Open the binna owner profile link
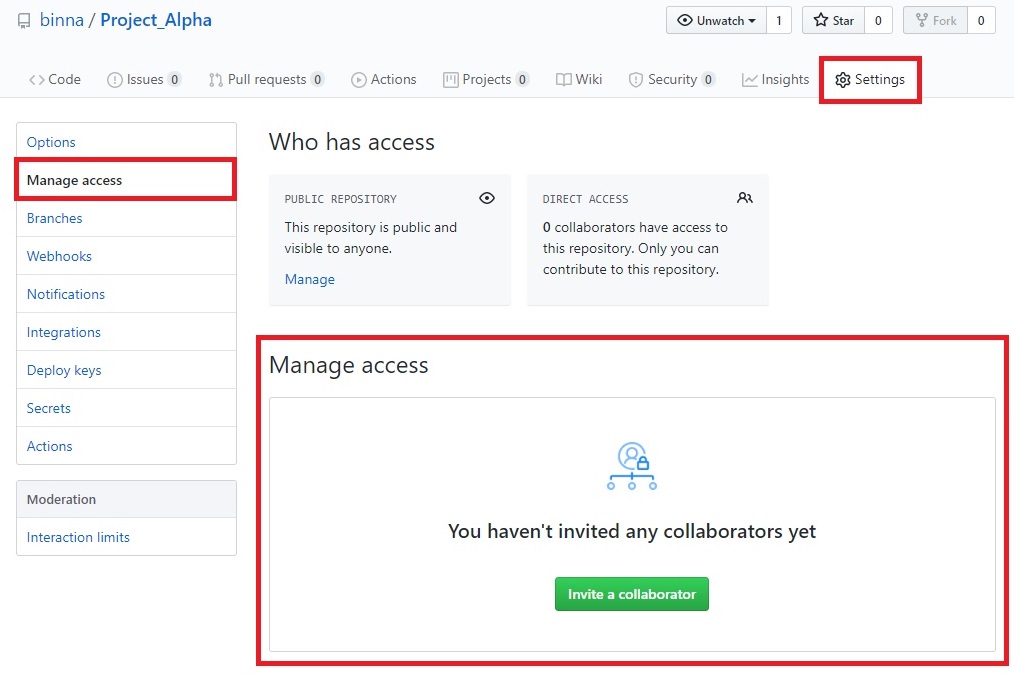1014x677 pixels. click(x=62, y=20)
